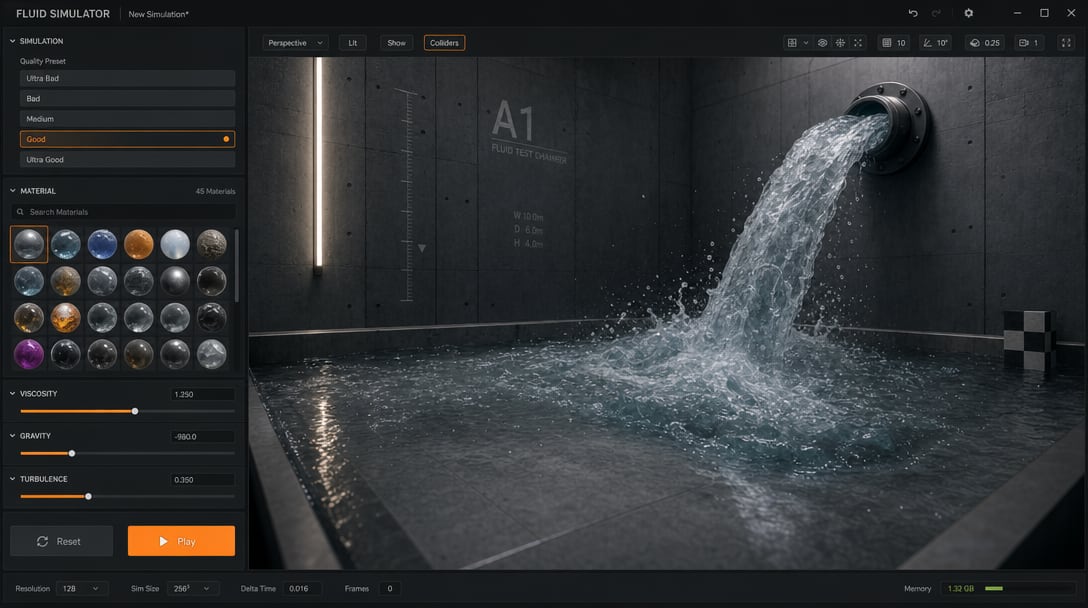Open the Resolution 128 dropdown

pos(82,589)
